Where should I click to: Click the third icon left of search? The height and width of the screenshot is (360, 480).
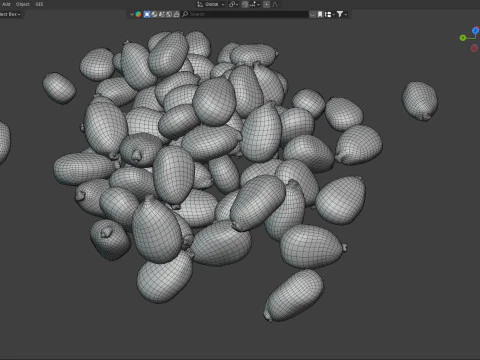169,14
